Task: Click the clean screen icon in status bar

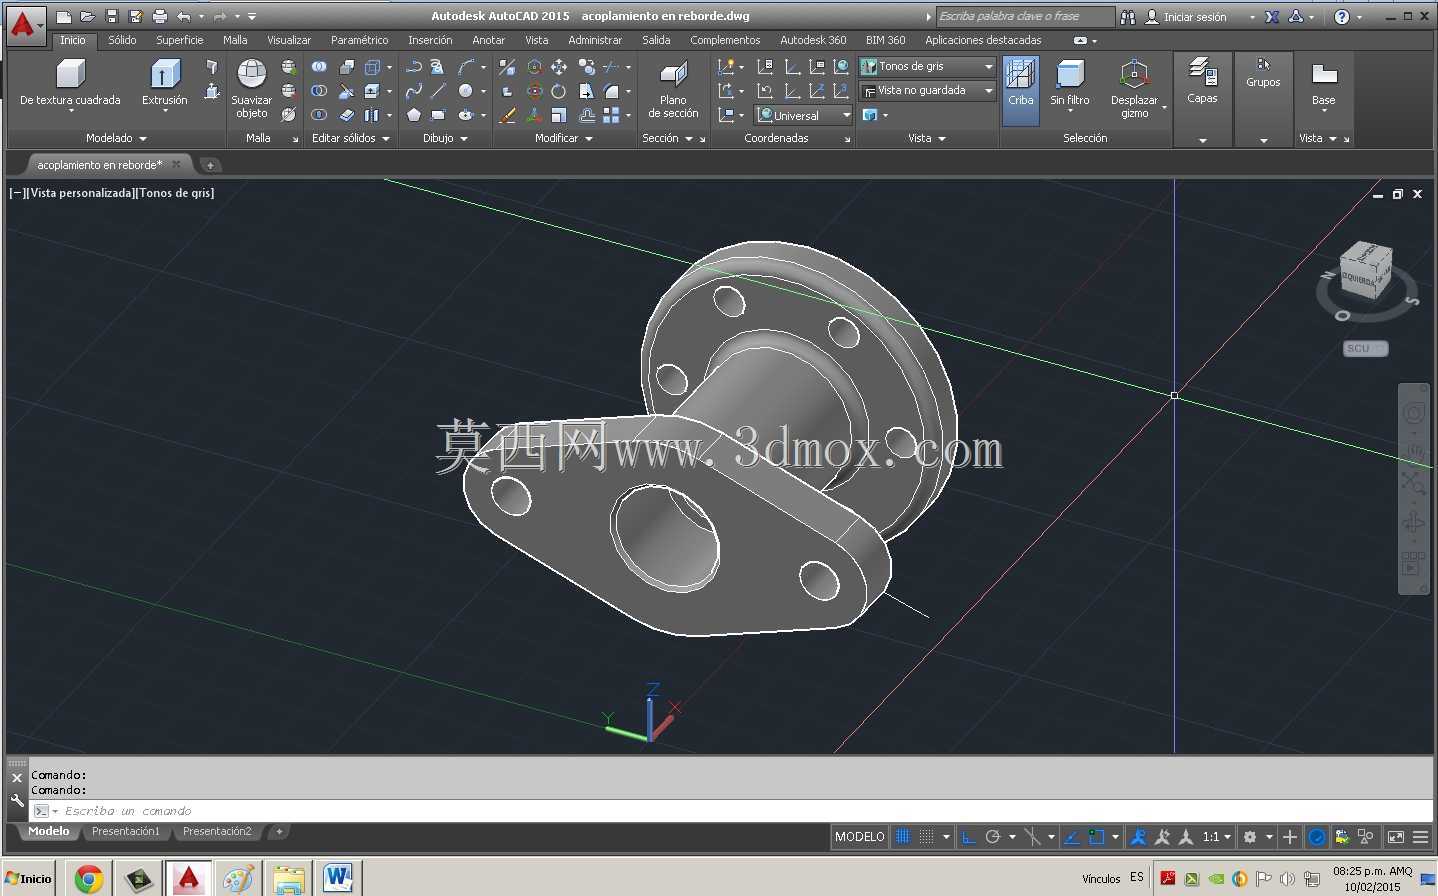Action: 1396,837
